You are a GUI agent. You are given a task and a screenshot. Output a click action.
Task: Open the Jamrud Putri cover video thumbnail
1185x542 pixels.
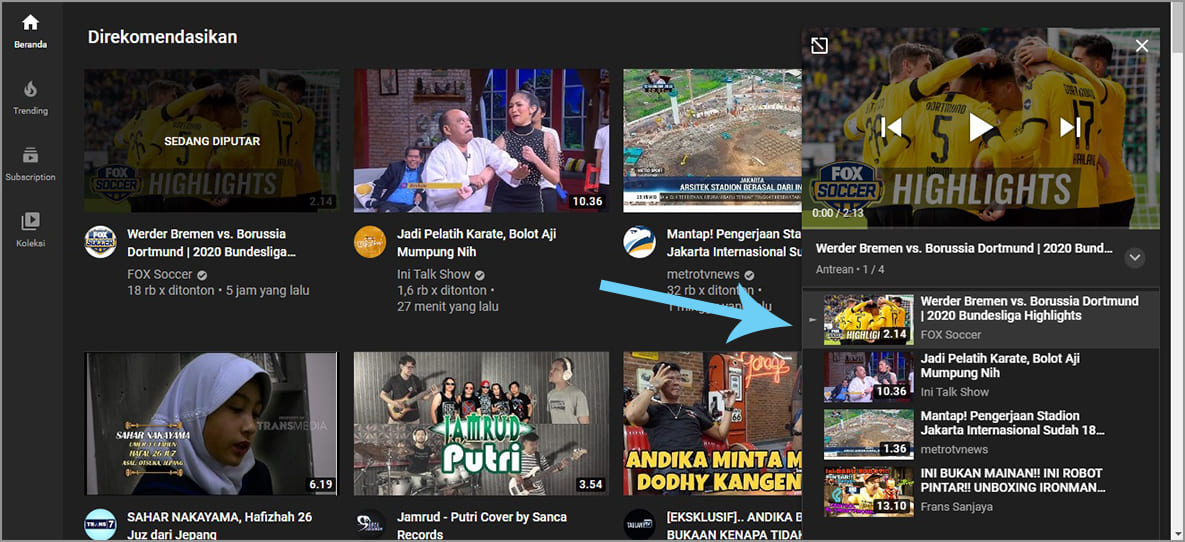481,423
